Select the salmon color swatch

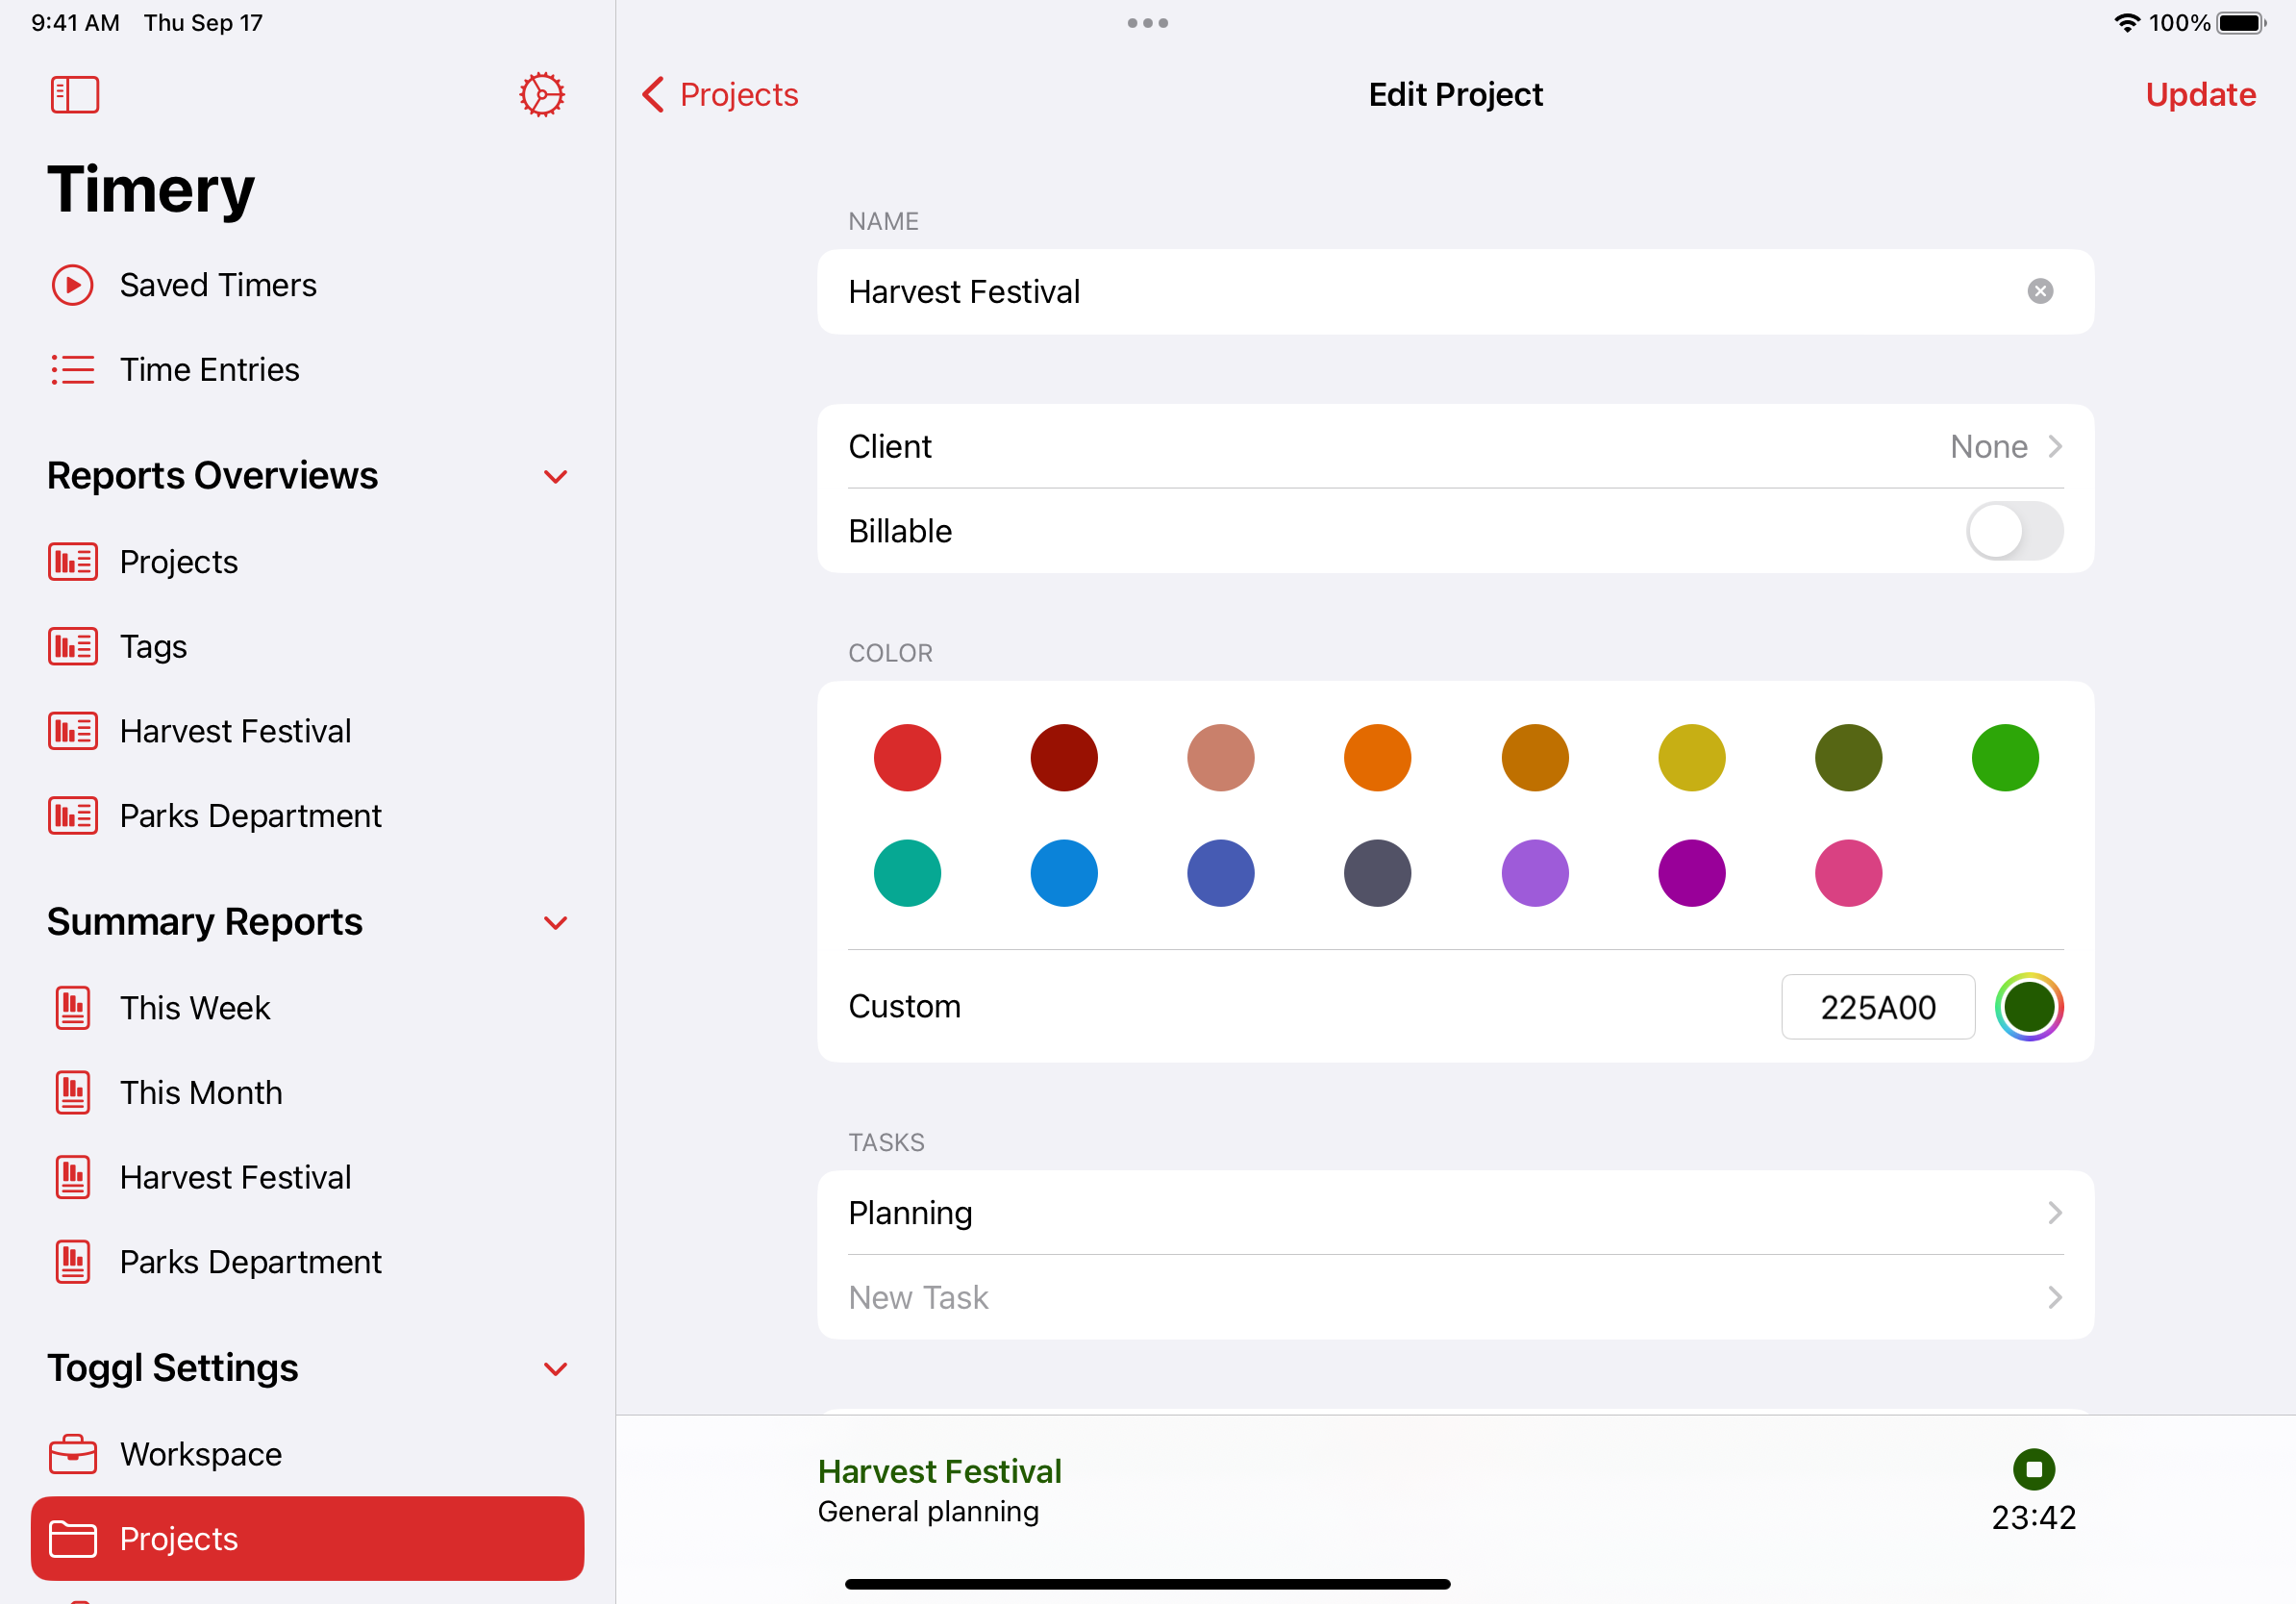(x=1221, y=758)
